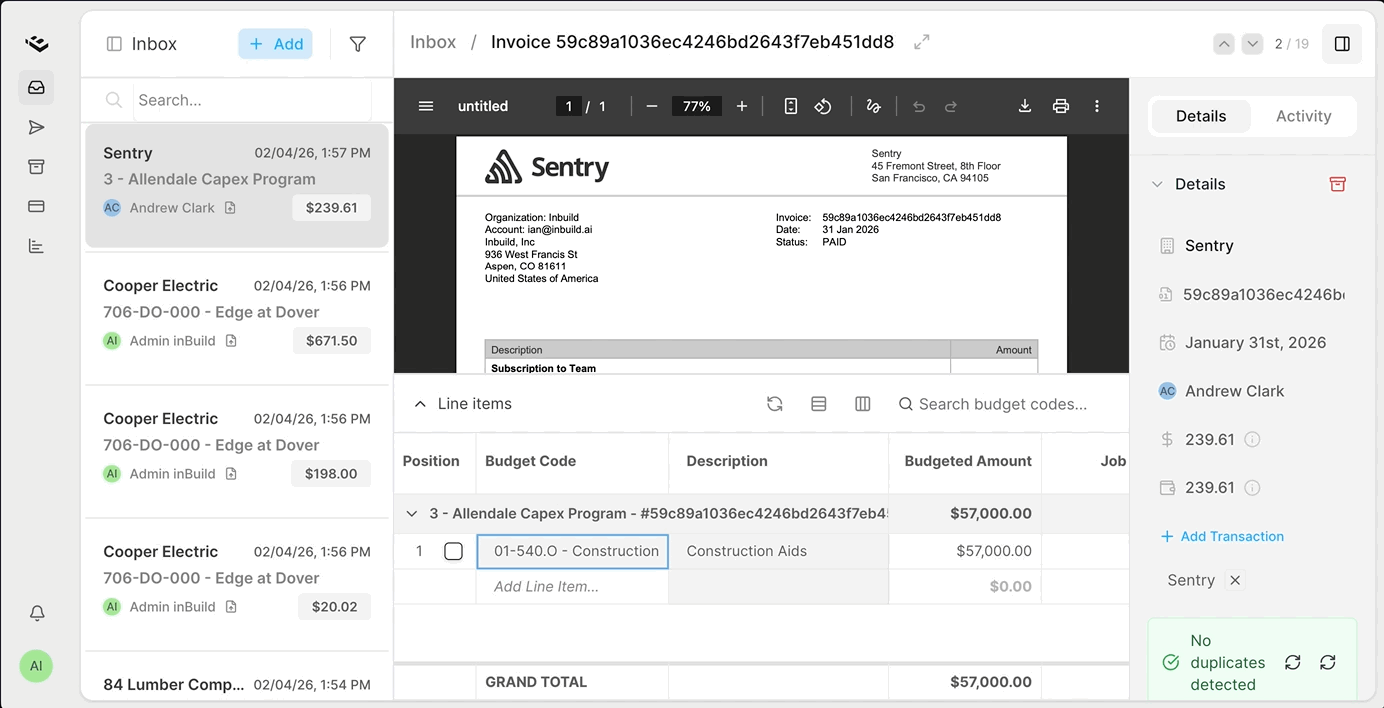Go to next invoice arrow
1384x708 pixels.
1252,44
